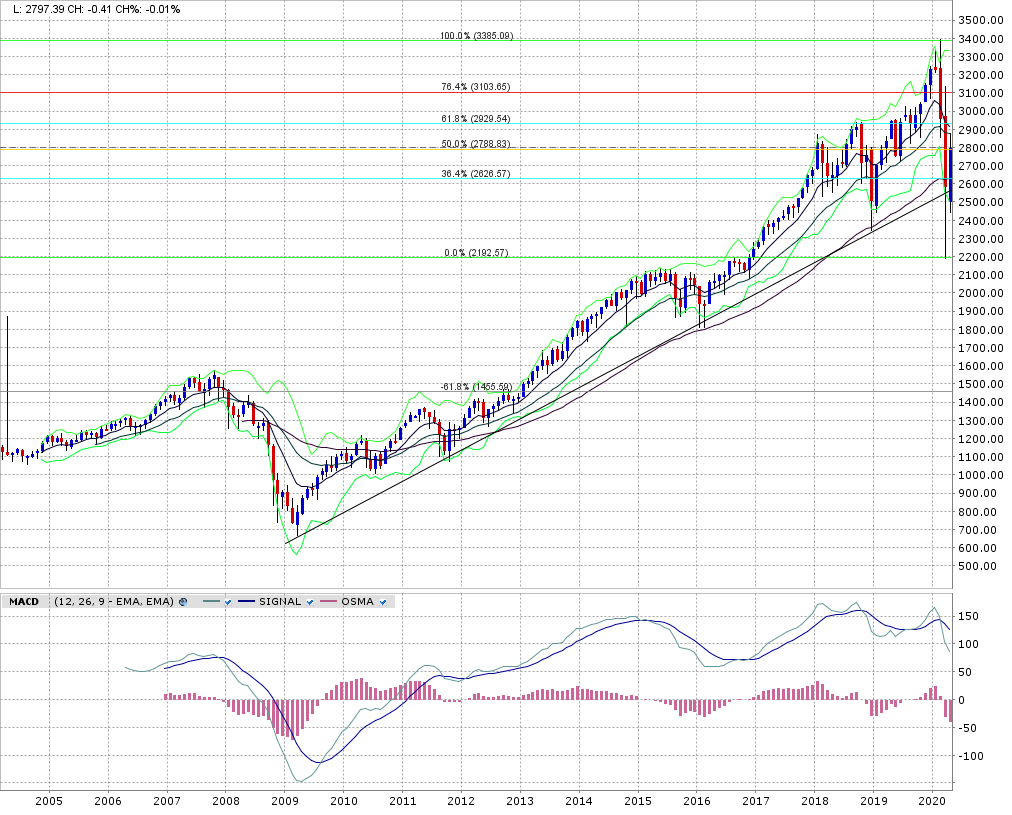Select the 38.4% (2626.57) Fibonacci label

[476, 173]
